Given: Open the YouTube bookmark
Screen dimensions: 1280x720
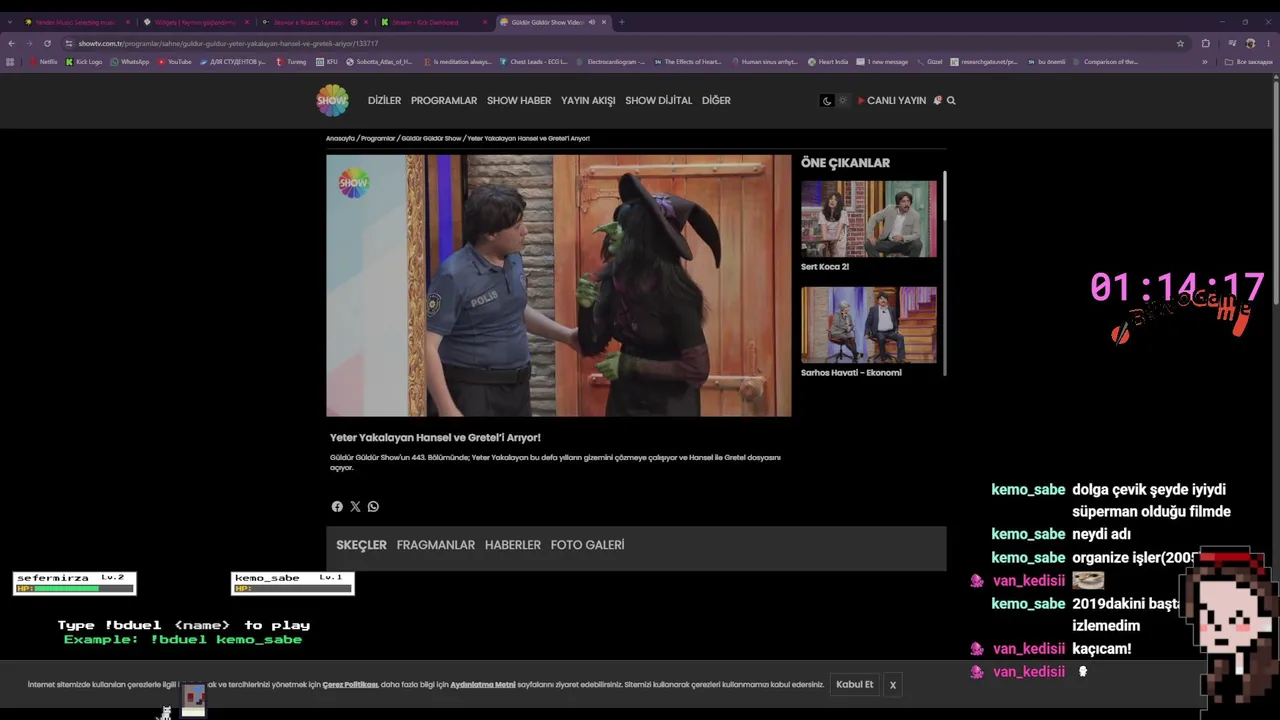Looking at the screenshot, I should click(175, 62).
